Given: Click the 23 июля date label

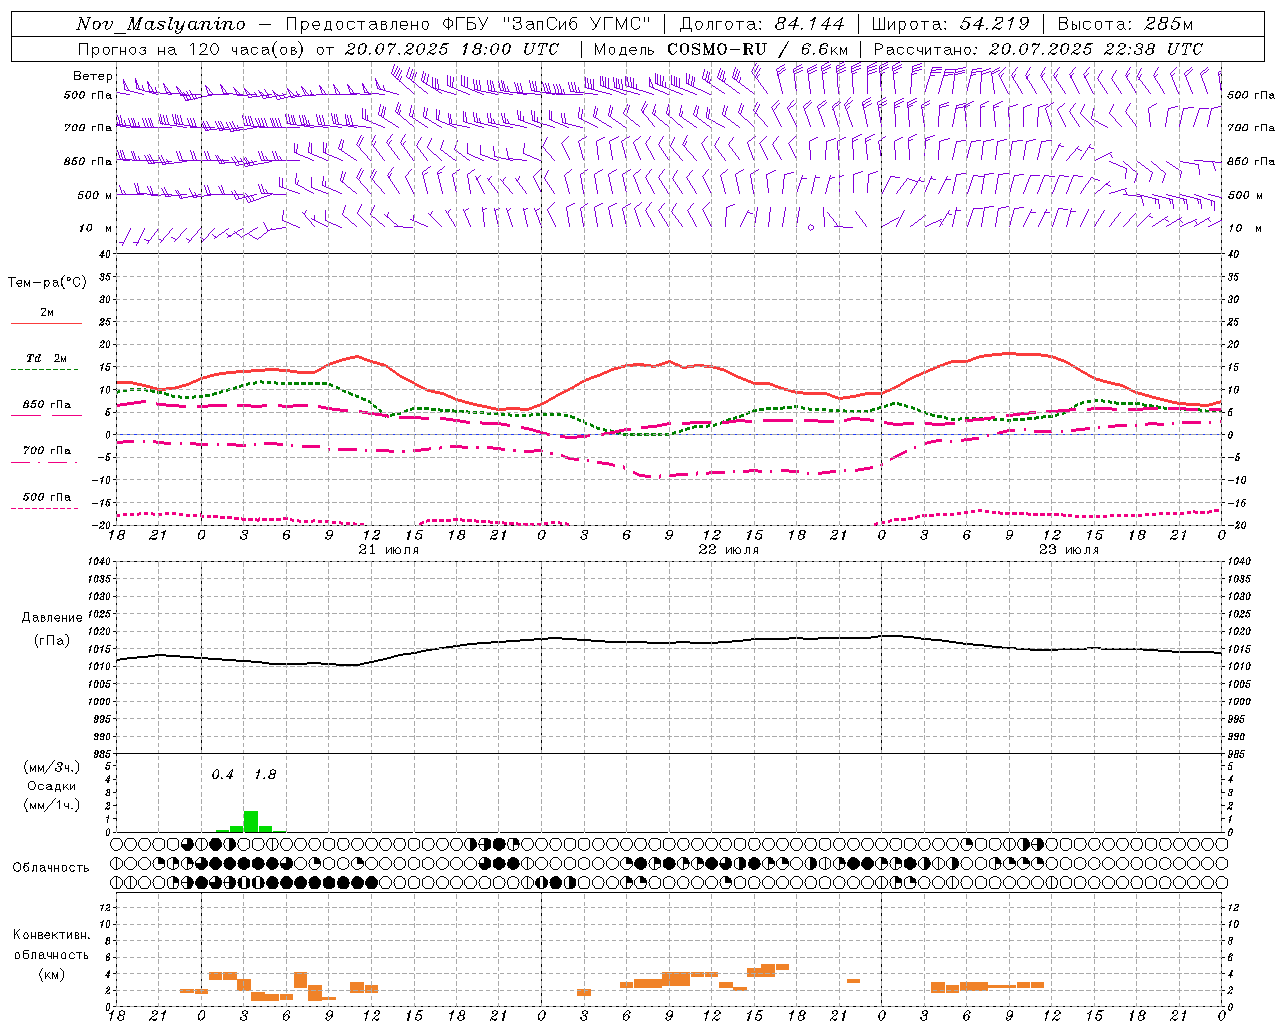Looking at the screenshot, I should pyautogui.click(x=1069, y=549).
